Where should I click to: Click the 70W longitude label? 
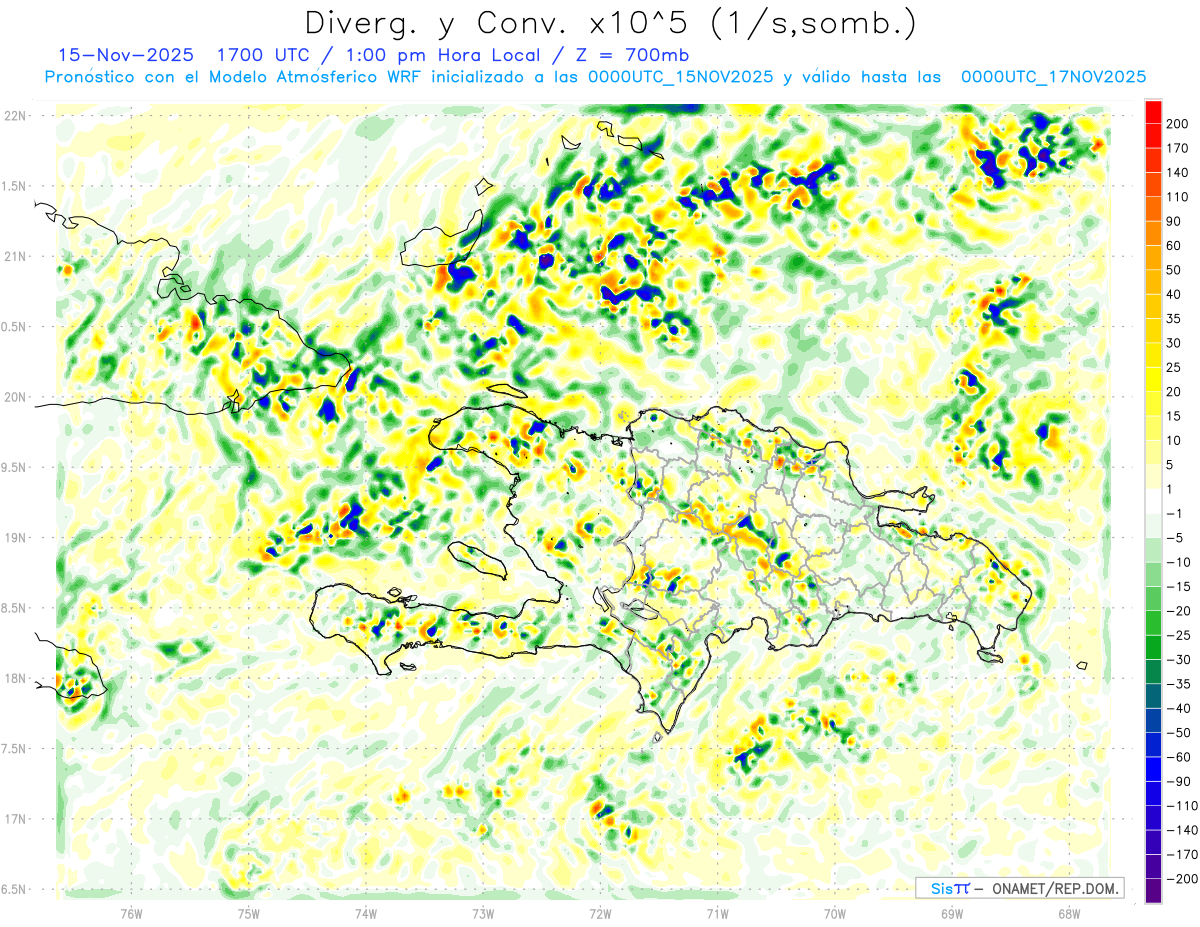(835, 912)
